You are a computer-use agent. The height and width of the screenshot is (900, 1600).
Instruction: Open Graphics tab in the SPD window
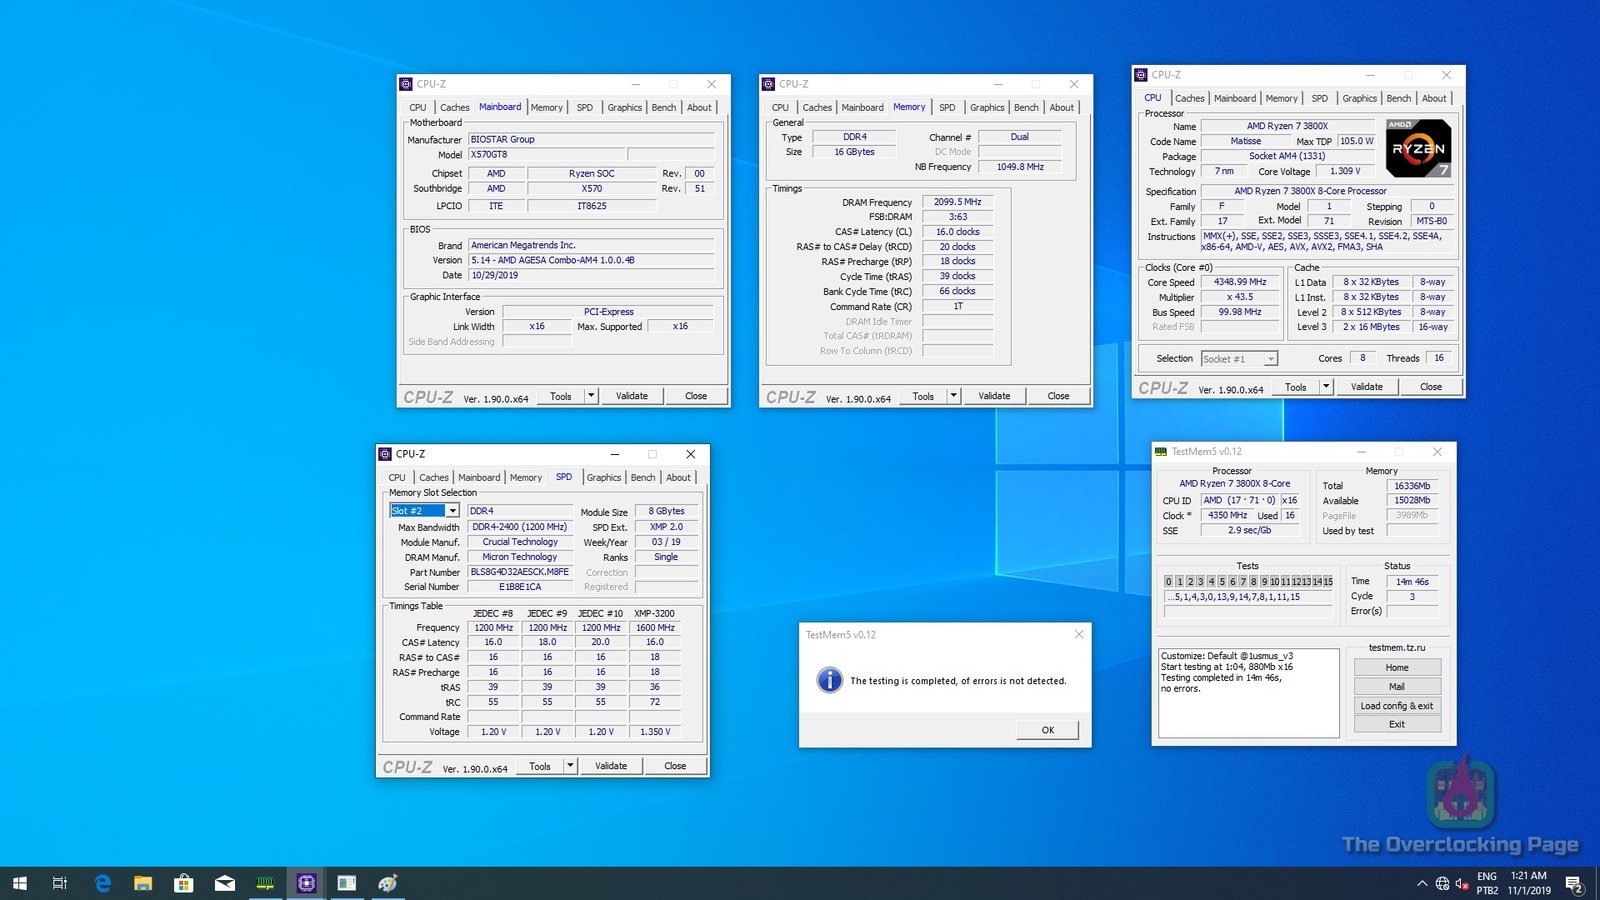(x=603, y=477)
